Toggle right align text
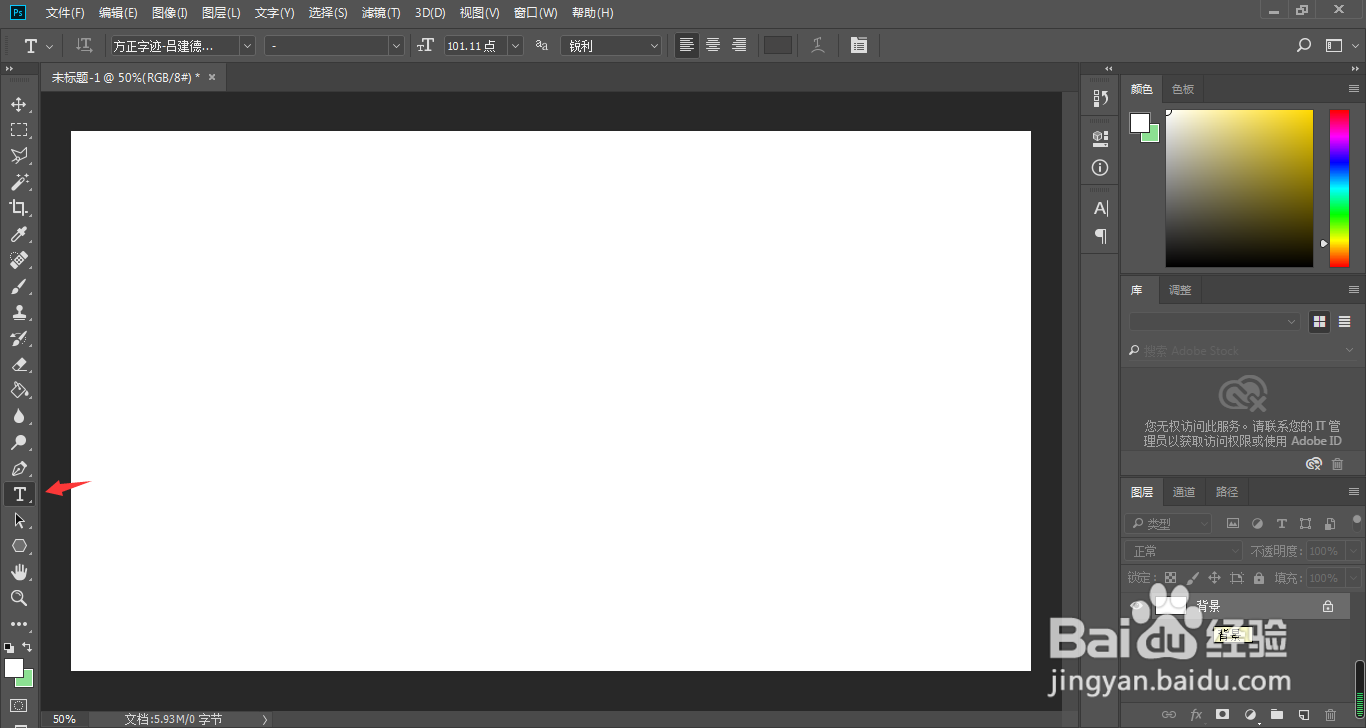 (x=739, y=45)
